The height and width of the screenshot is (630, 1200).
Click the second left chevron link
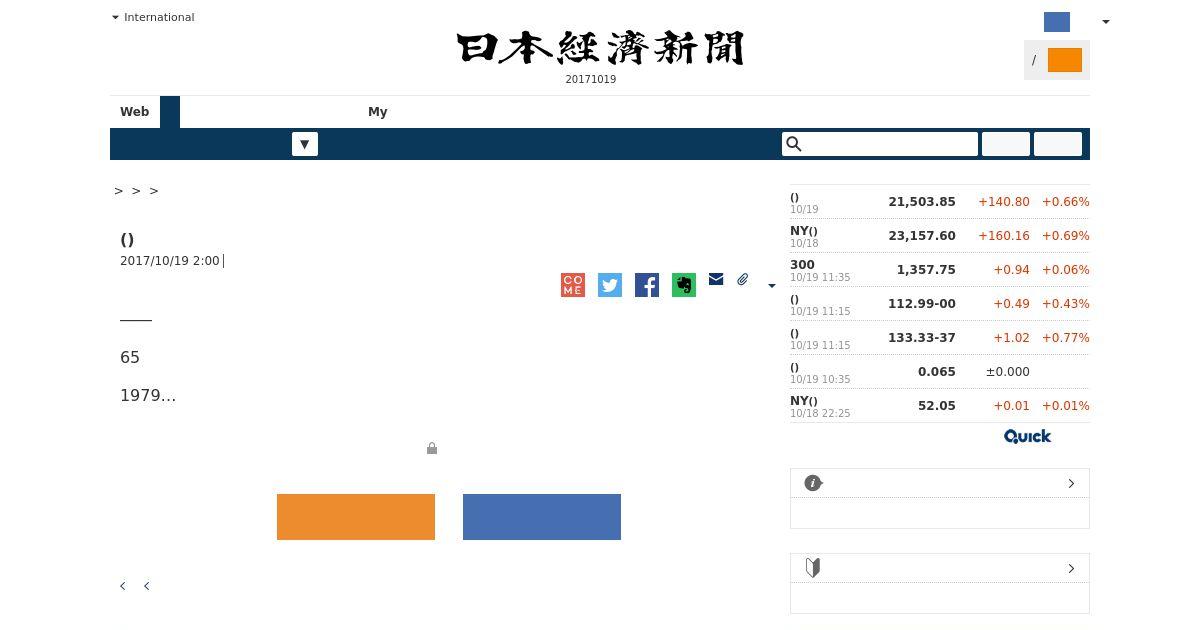[147, 586]
